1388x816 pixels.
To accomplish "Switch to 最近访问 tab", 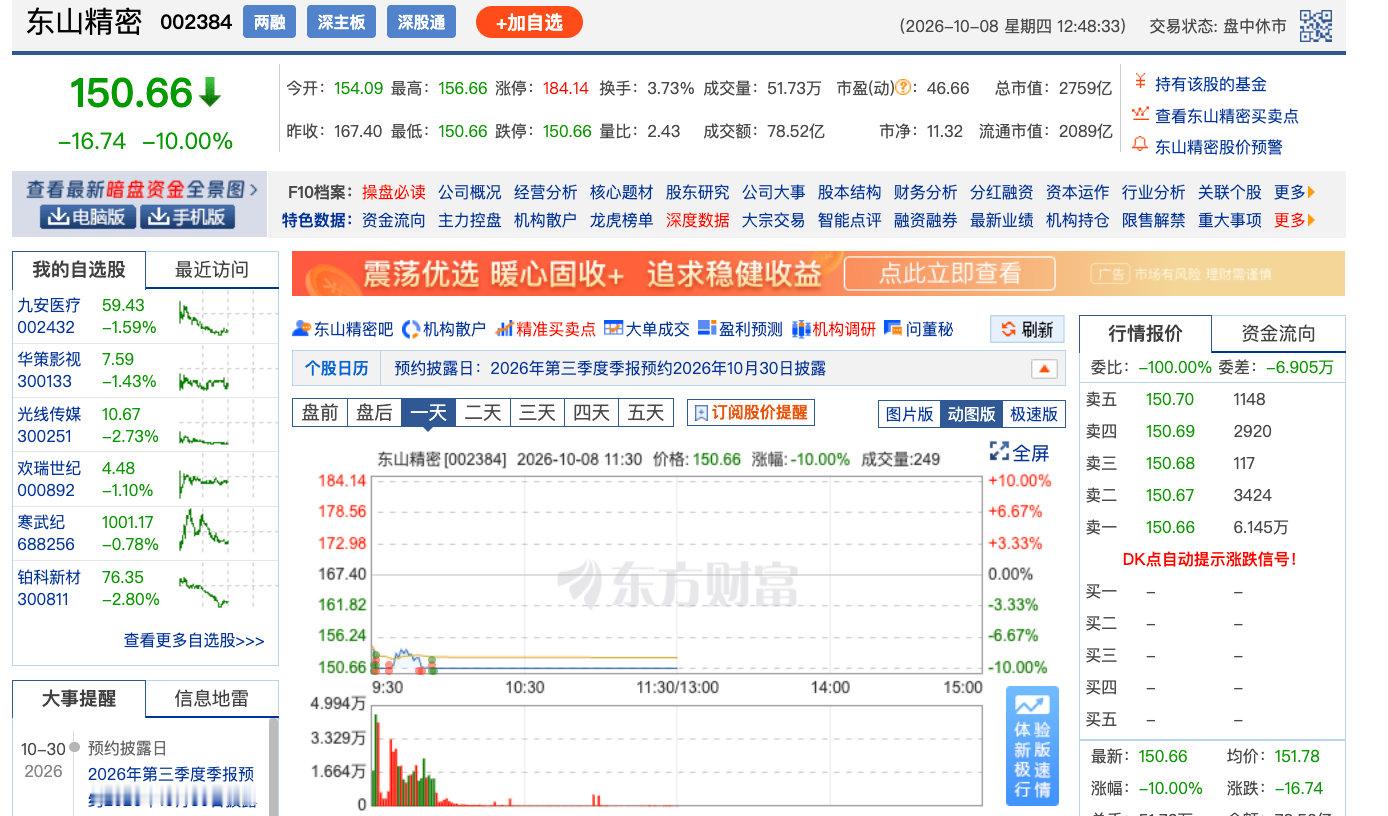I will click(x=212, y=270).
